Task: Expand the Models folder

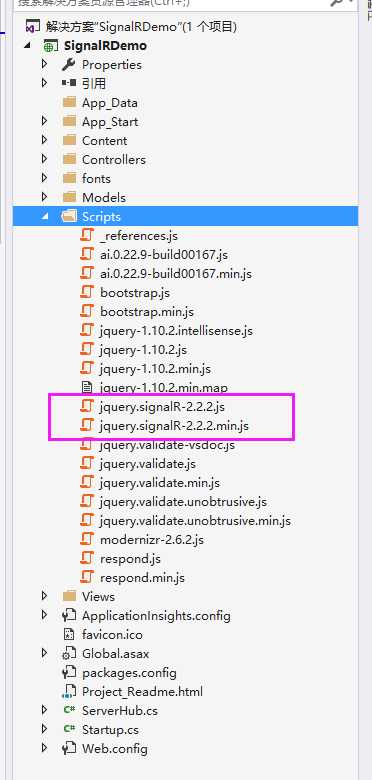Action: [45, 196]
